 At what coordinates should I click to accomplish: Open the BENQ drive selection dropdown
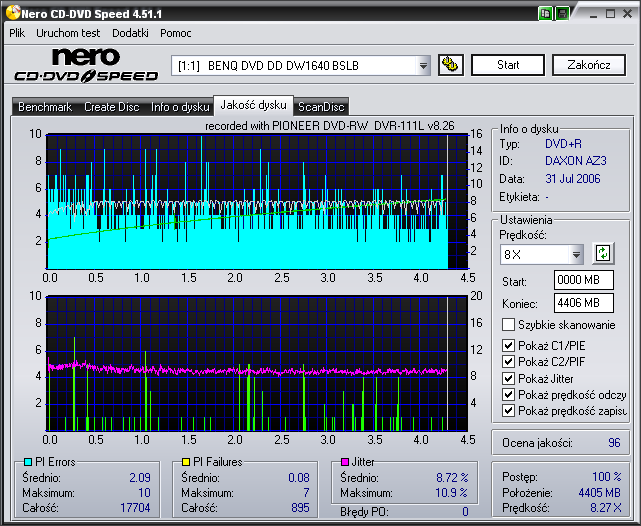(423, 65)
